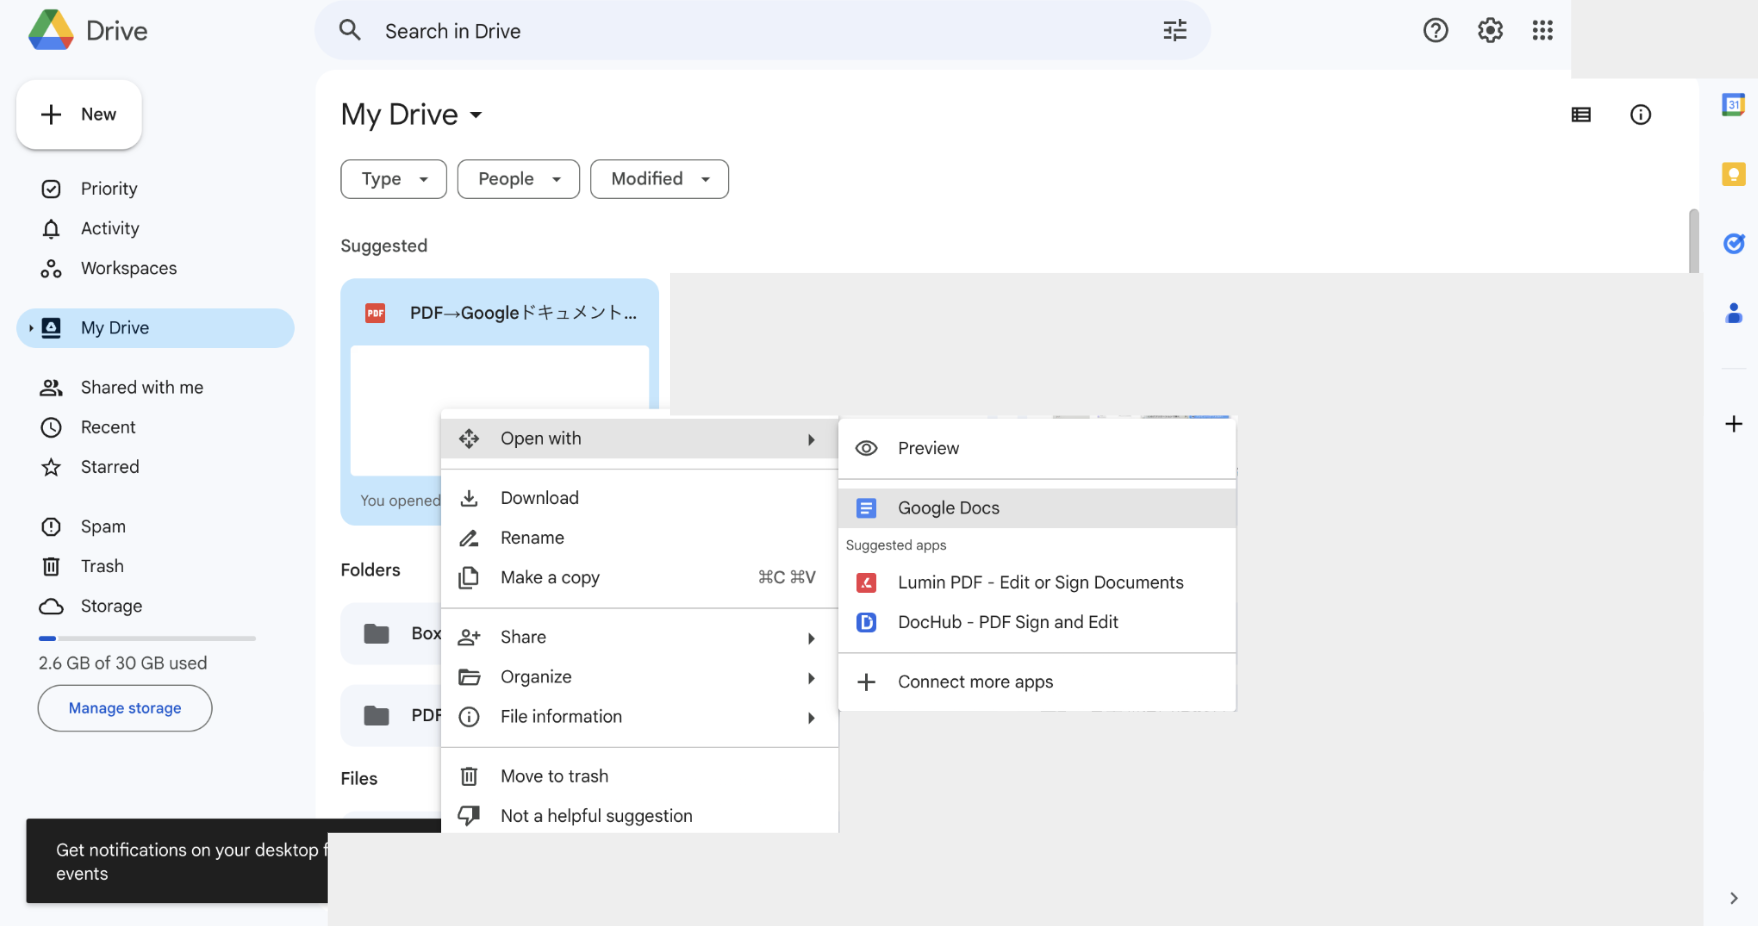Open the Type filter dropdown
This screenshot has width=1758, height=926.
pos(393,179)
